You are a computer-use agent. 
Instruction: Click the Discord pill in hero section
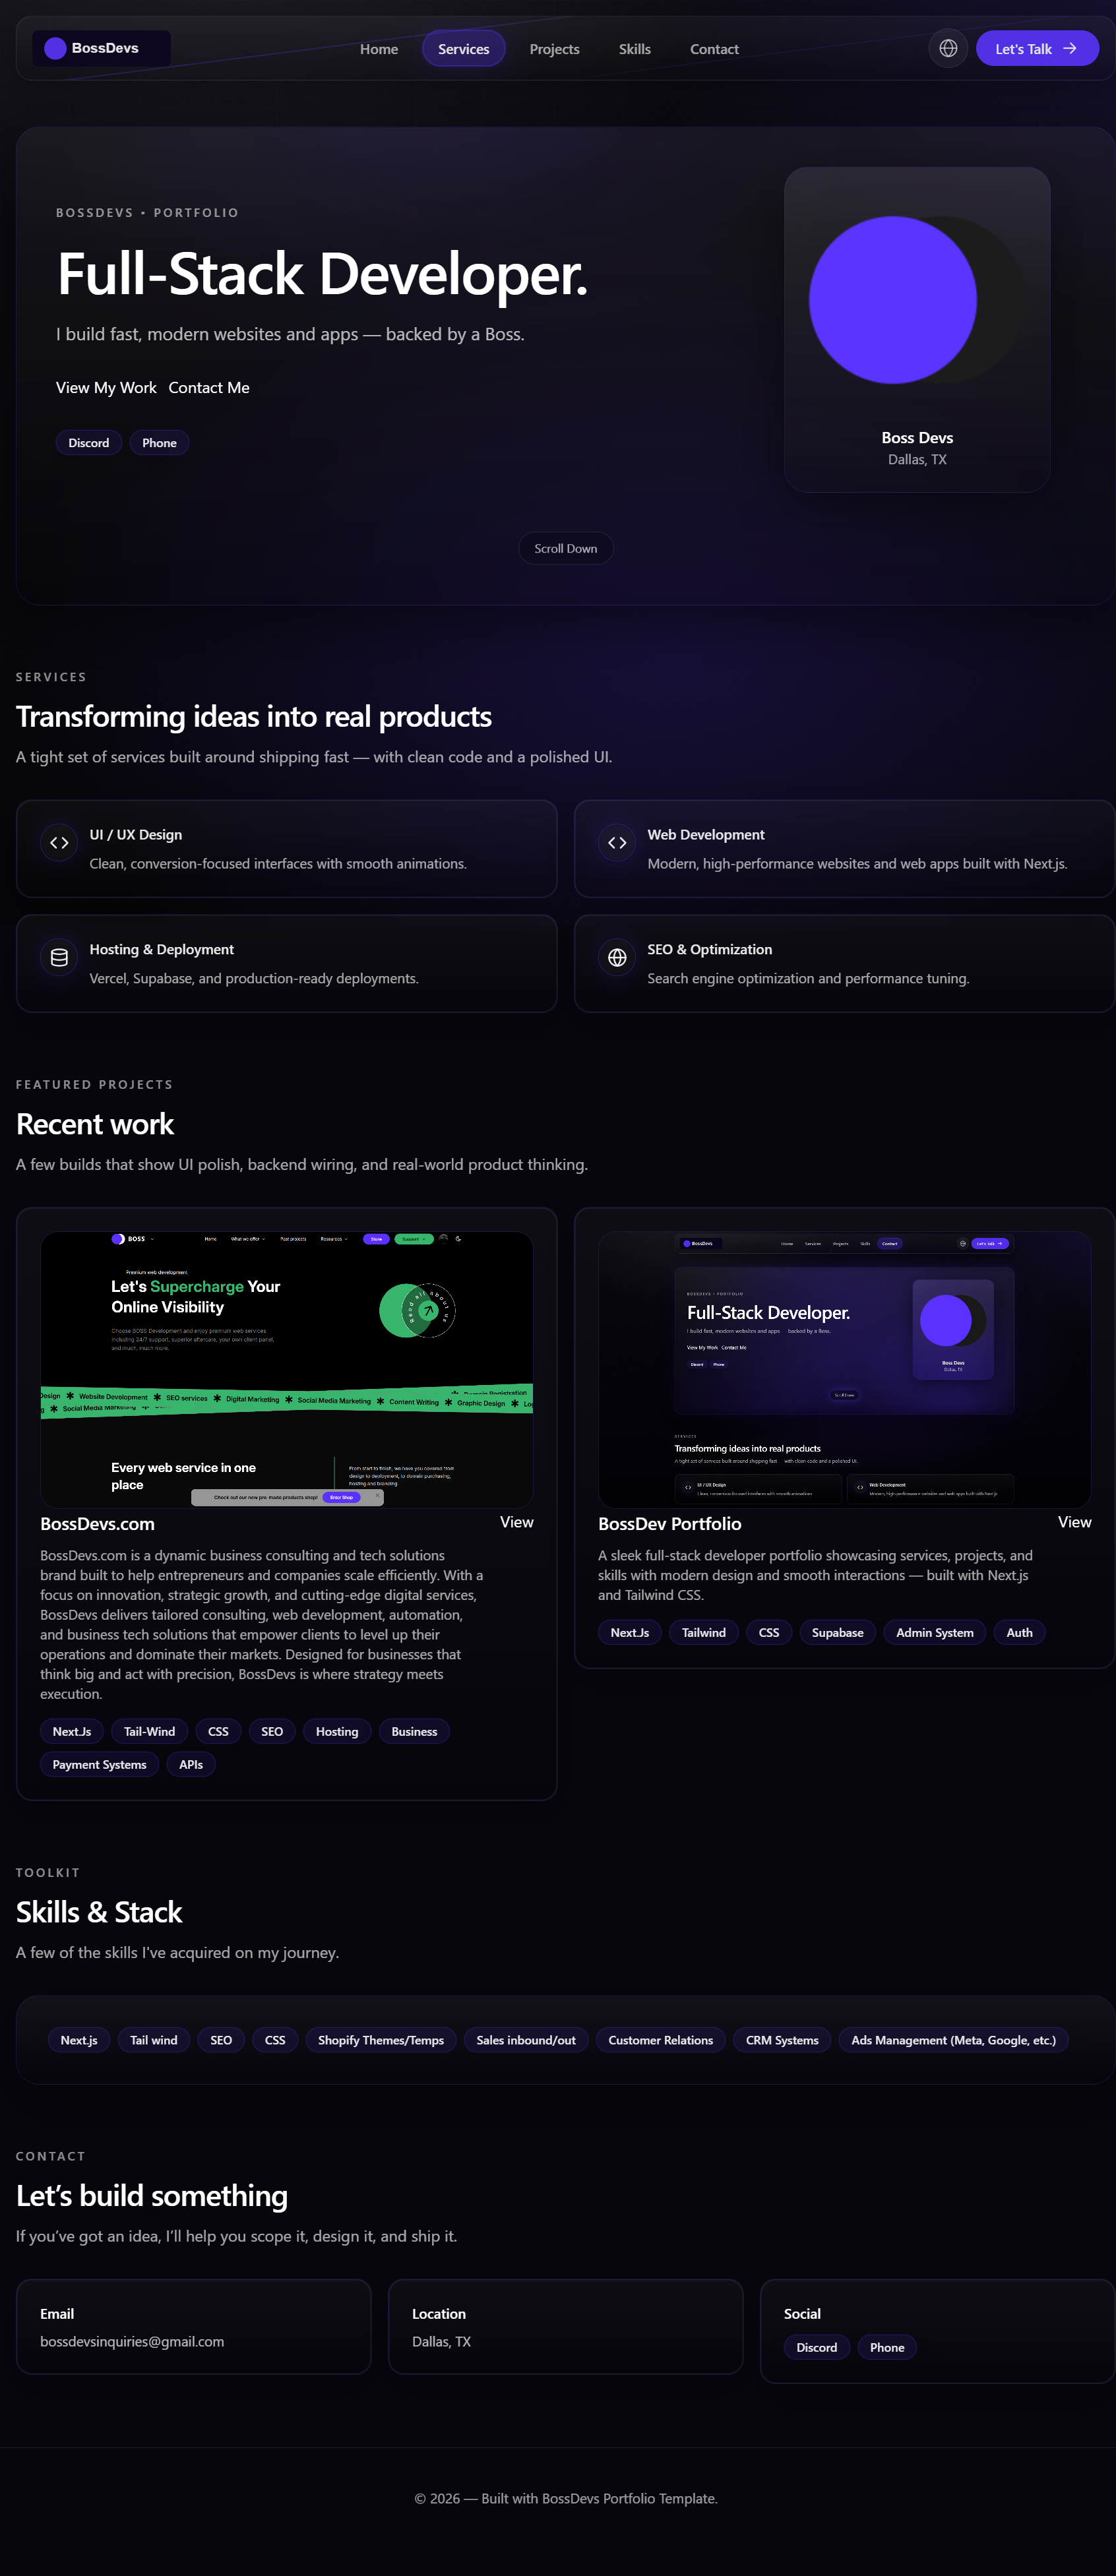pos(89,443)
